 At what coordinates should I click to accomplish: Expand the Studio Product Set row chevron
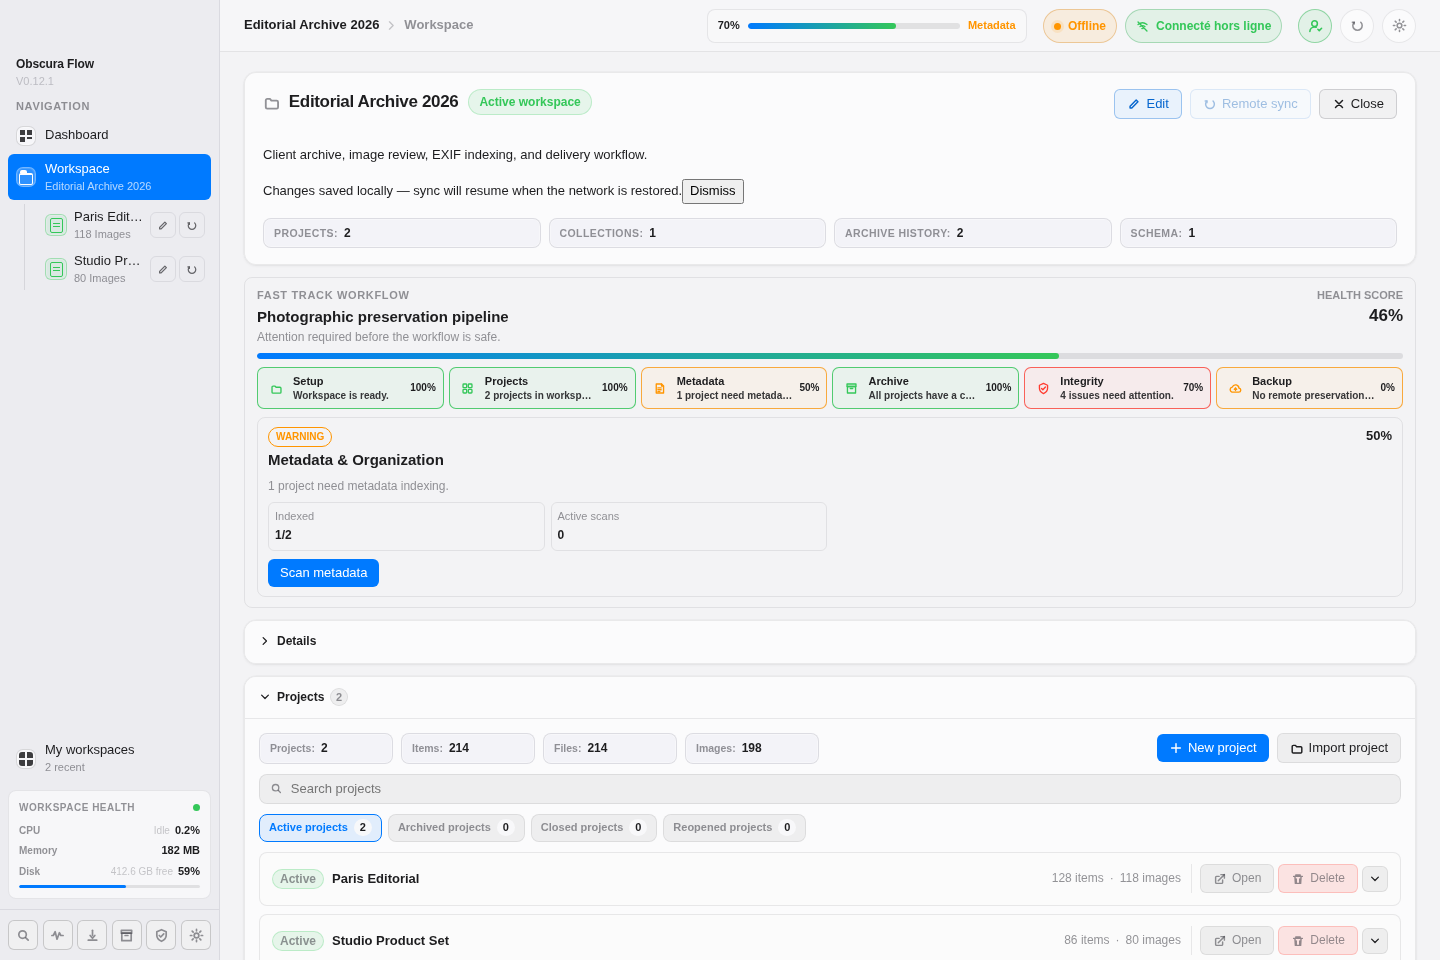[1375, 941]
